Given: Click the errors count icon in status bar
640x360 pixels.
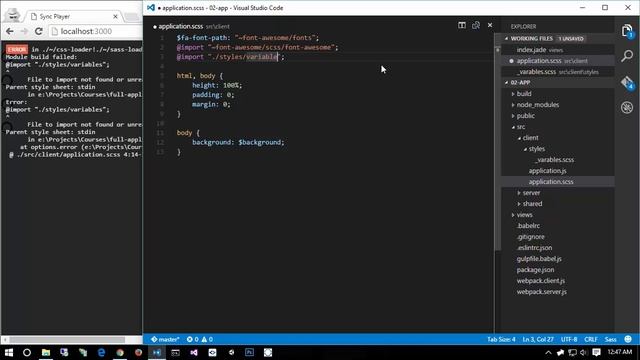Looking at the screenshot, I should 193,339.
